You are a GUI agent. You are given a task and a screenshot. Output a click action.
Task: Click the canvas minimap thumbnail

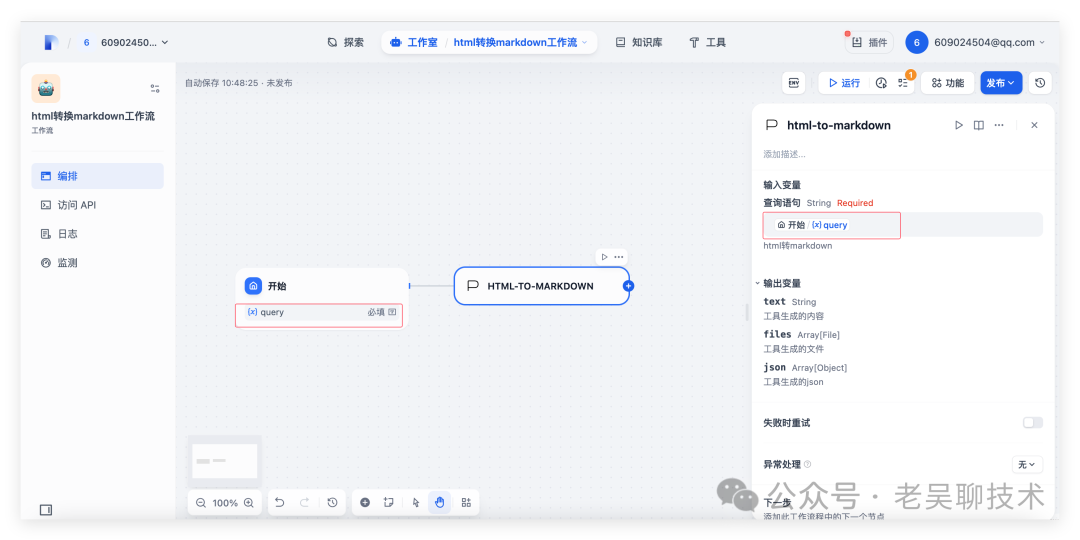[225, 461]
